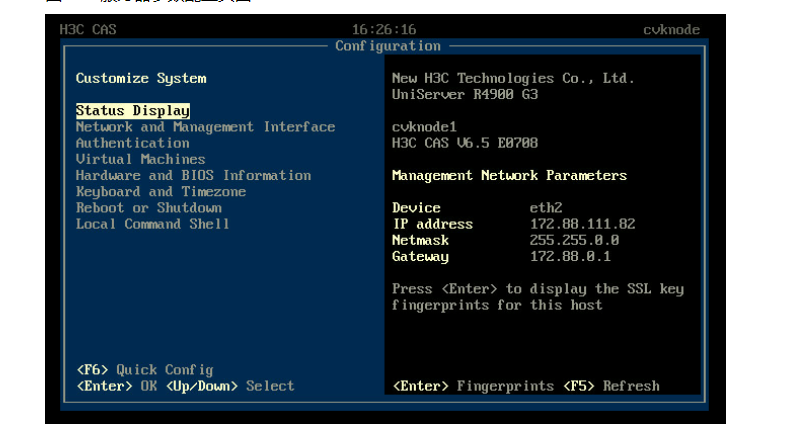Click the Gateway value 172.88.0.1
Viewport: 807px width, 444px height.
pos(570,257)
